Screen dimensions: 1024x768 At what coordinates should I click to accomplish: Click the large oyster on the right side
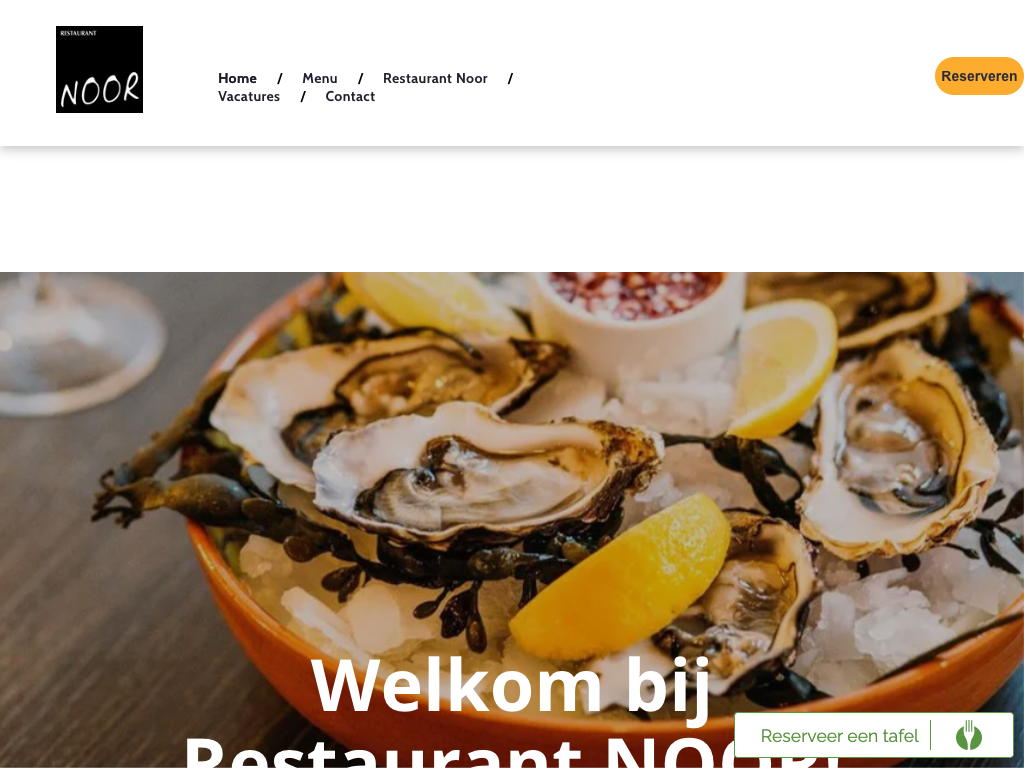tap(898, 451)
